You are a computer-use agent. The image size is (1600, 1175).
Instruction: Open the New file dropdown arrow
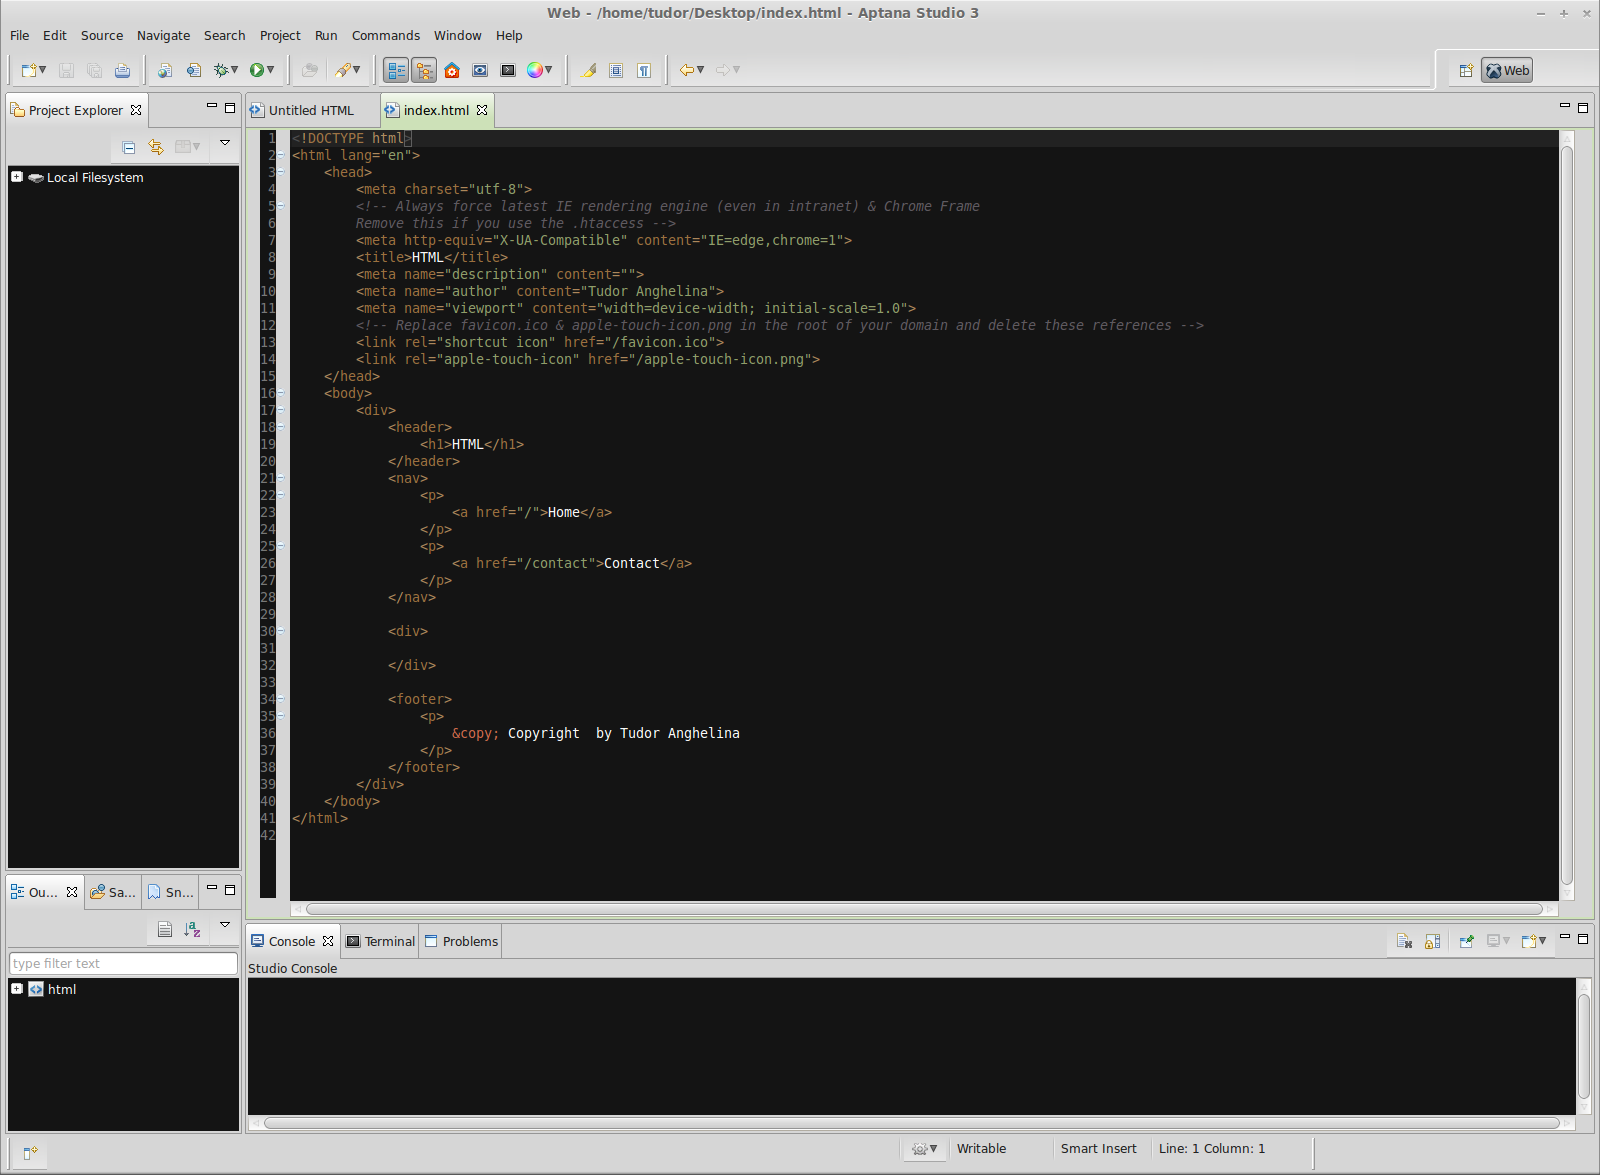click(x=43, y=70)
